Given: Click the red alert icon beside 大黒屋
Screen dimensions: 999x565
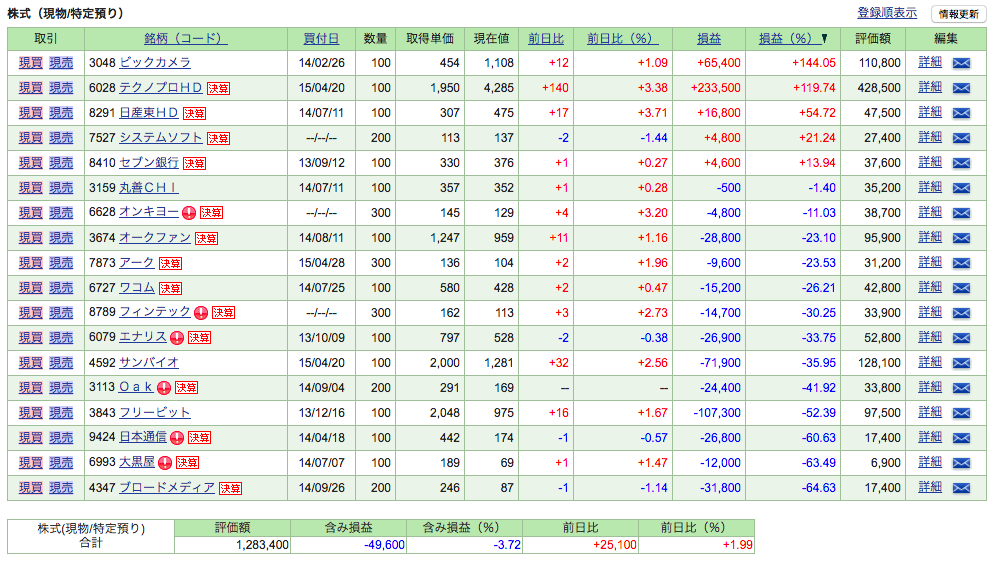Looking at the screenshot, I should 165,462.
